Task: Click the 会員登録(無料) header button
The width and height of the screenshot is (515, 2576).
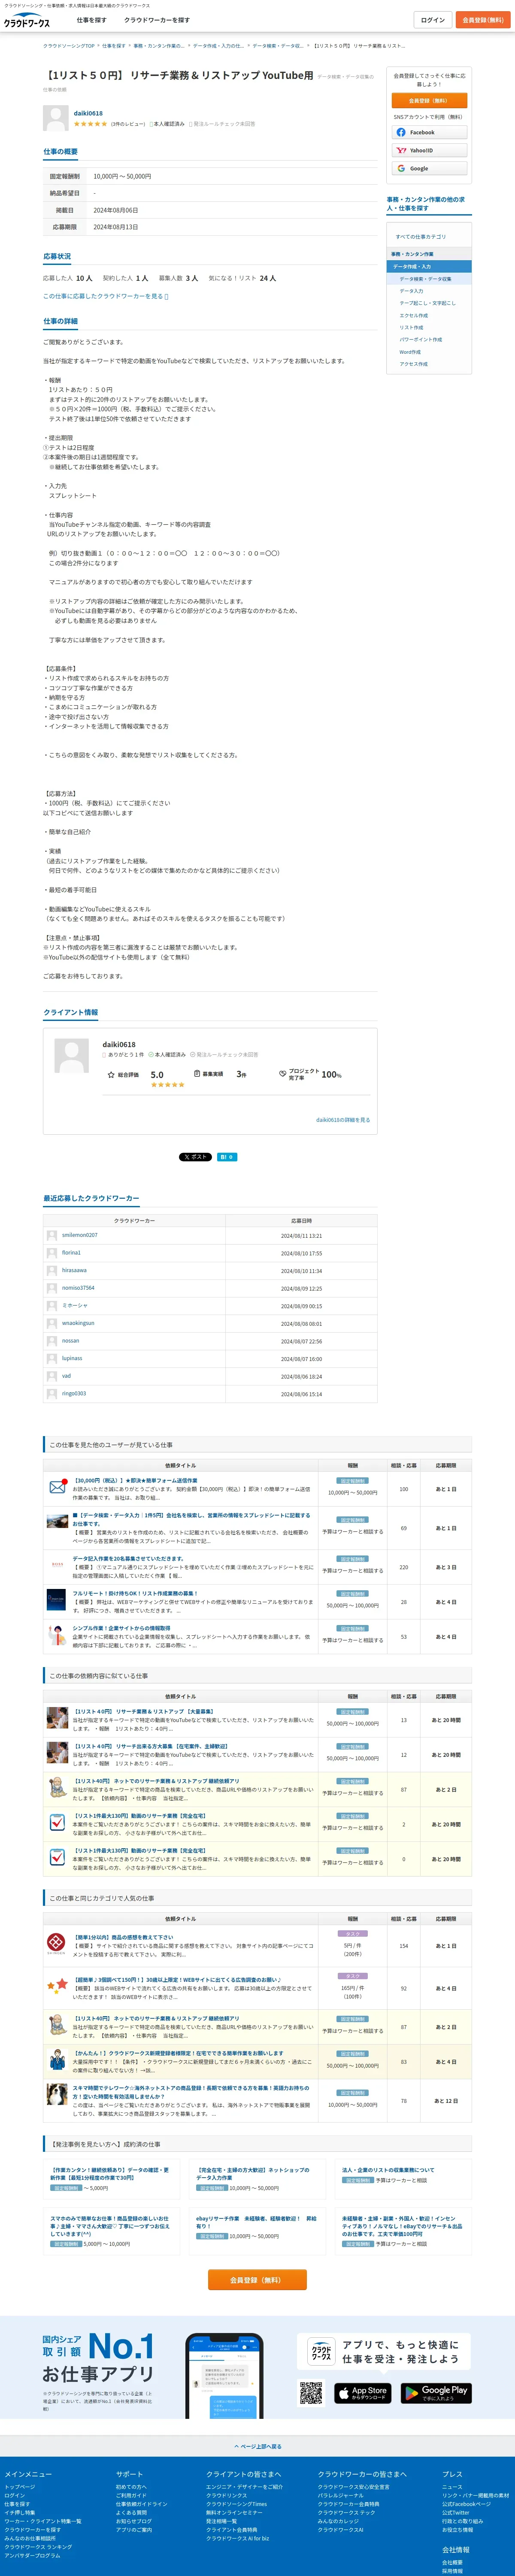Action: [483, 20]
